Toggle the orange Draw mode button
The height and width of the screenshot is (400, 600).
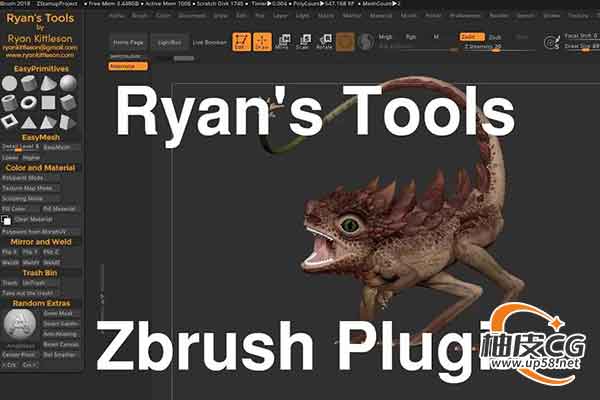tap(262, 42)
